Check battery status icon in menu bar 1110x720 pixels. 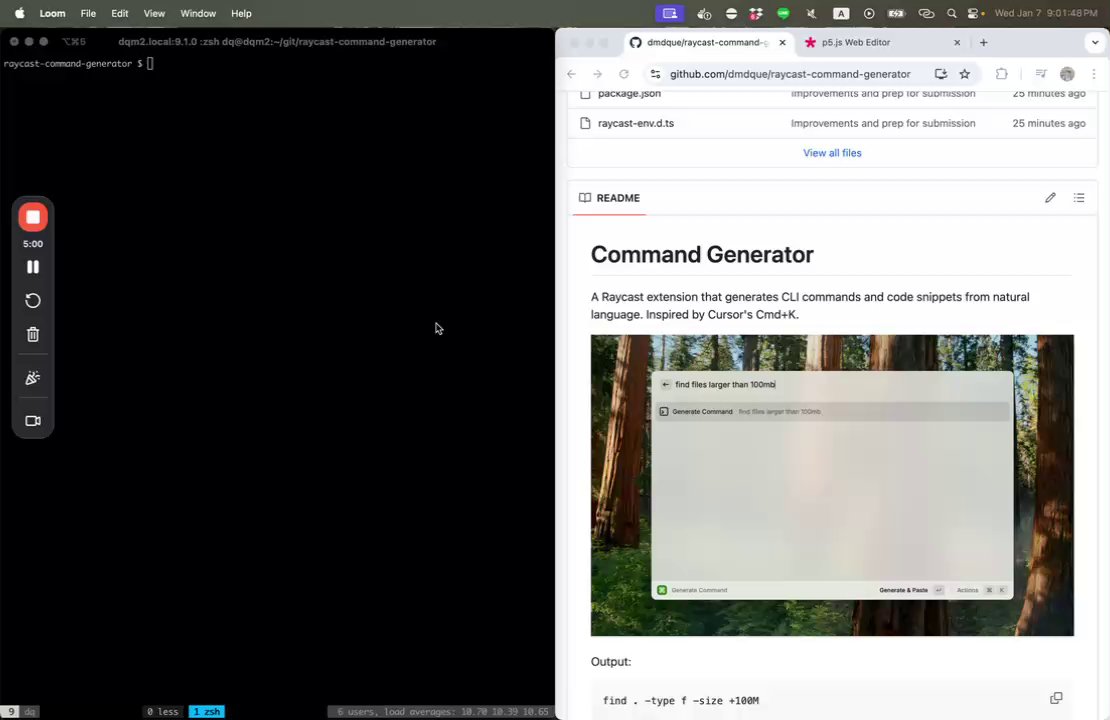[896, 13]
